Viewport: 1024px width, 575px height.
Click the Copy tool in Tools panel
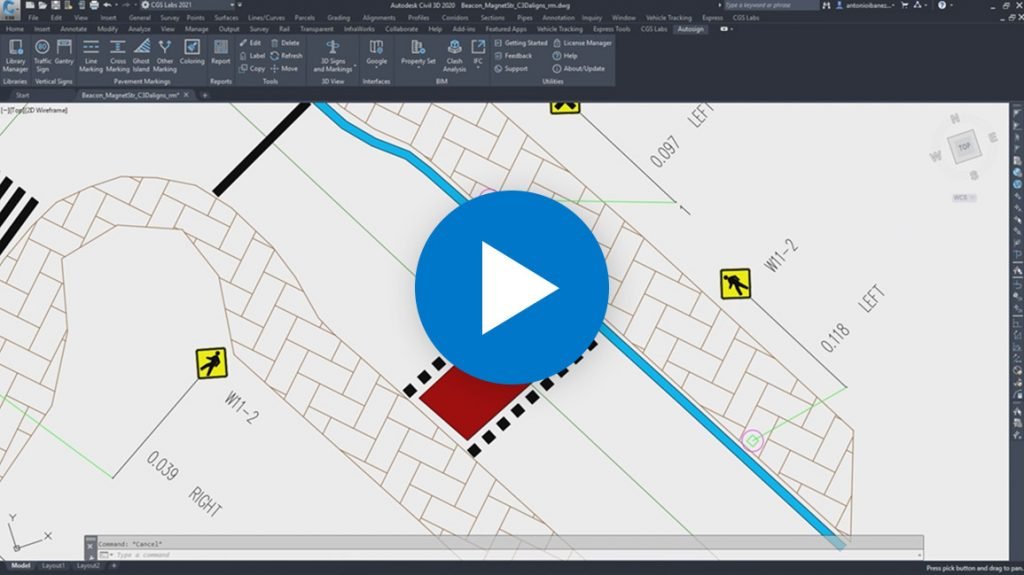click(252, 69)
